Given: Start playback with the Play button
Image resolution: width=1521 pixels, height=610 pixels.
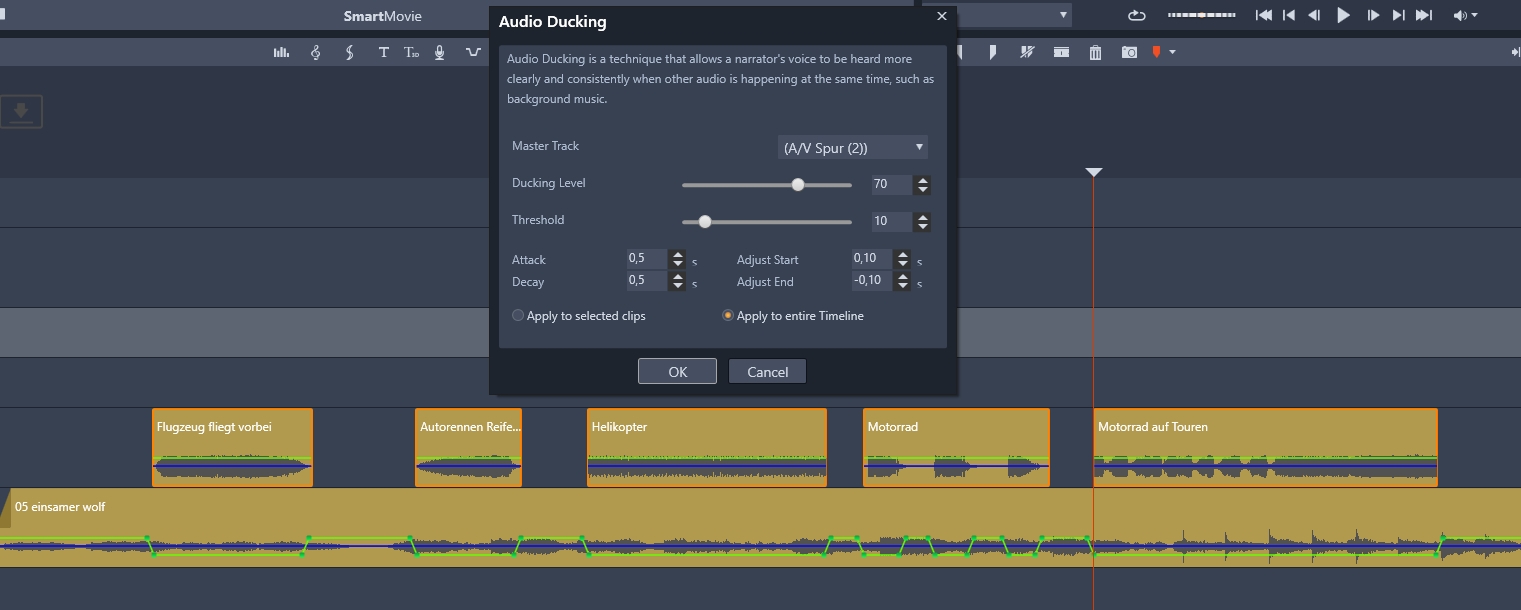Looking at the screenshot, I should point(1344,15).
